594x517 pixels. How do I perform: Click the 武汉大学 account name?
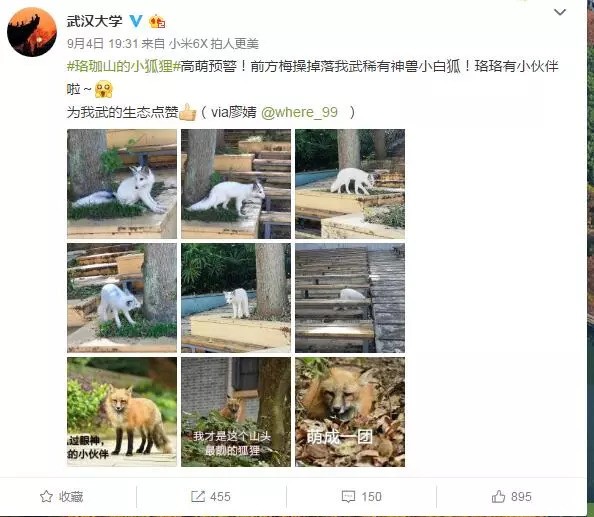coord(94,21)
